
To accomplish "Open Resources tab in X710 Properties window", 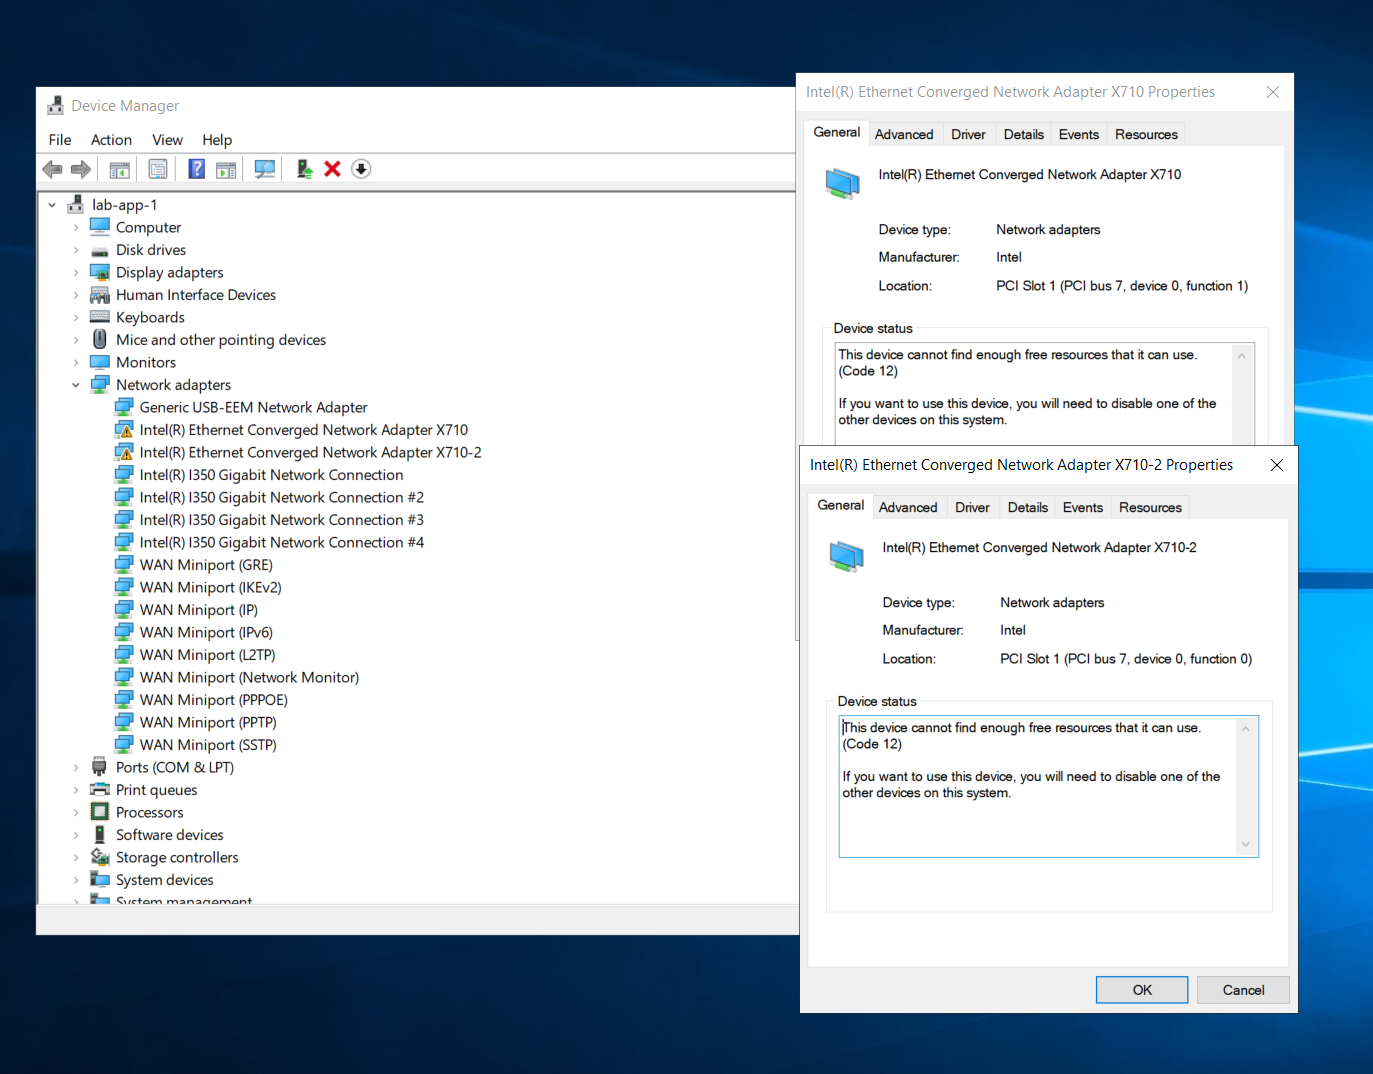I will (x=1146, y=134).
